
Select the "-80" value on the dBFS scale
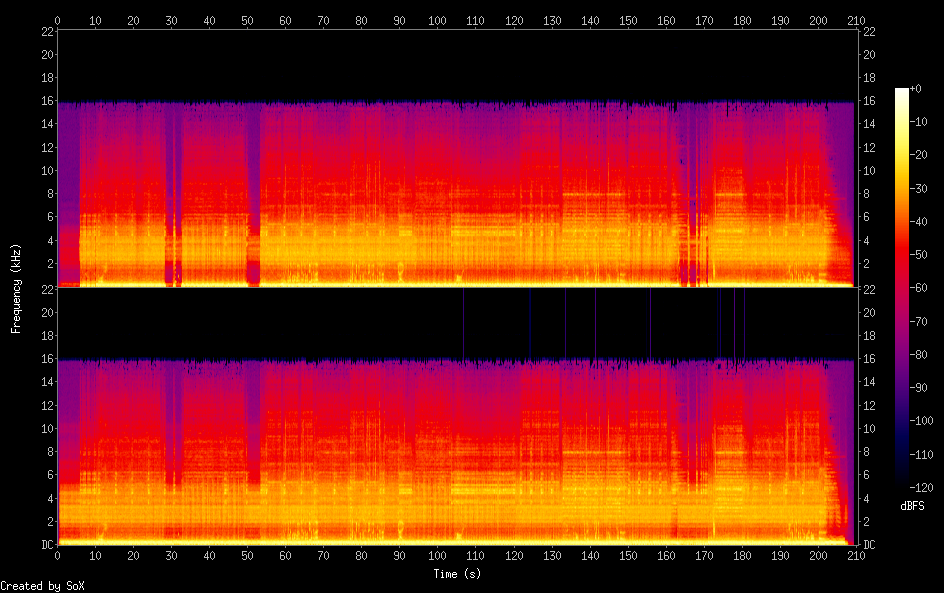click(x=918, y=355)
